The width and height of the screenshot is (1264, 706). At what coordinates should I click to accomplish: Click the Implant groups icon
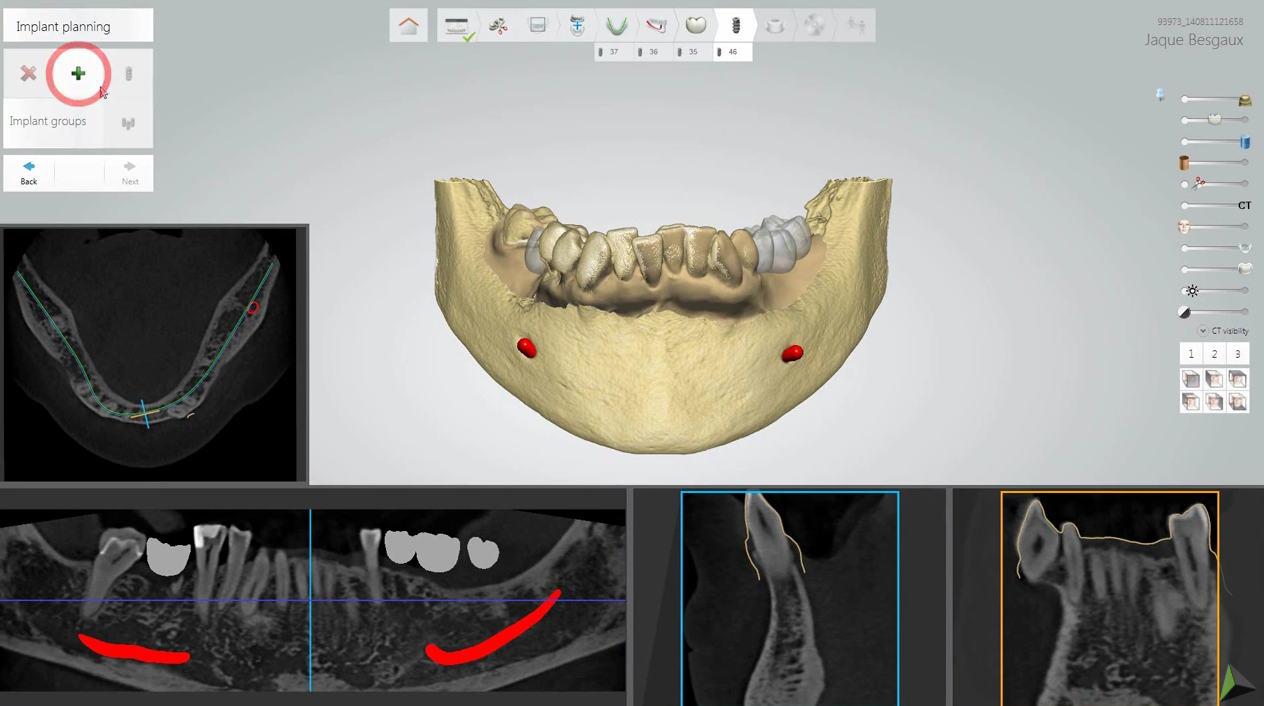coord(128,123)
